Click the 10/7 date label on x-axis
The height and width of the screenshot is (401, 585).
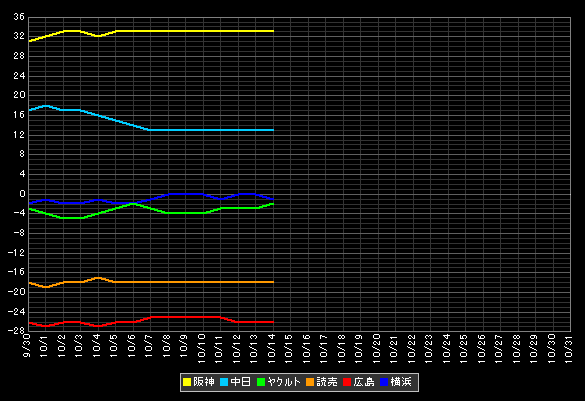149,345
